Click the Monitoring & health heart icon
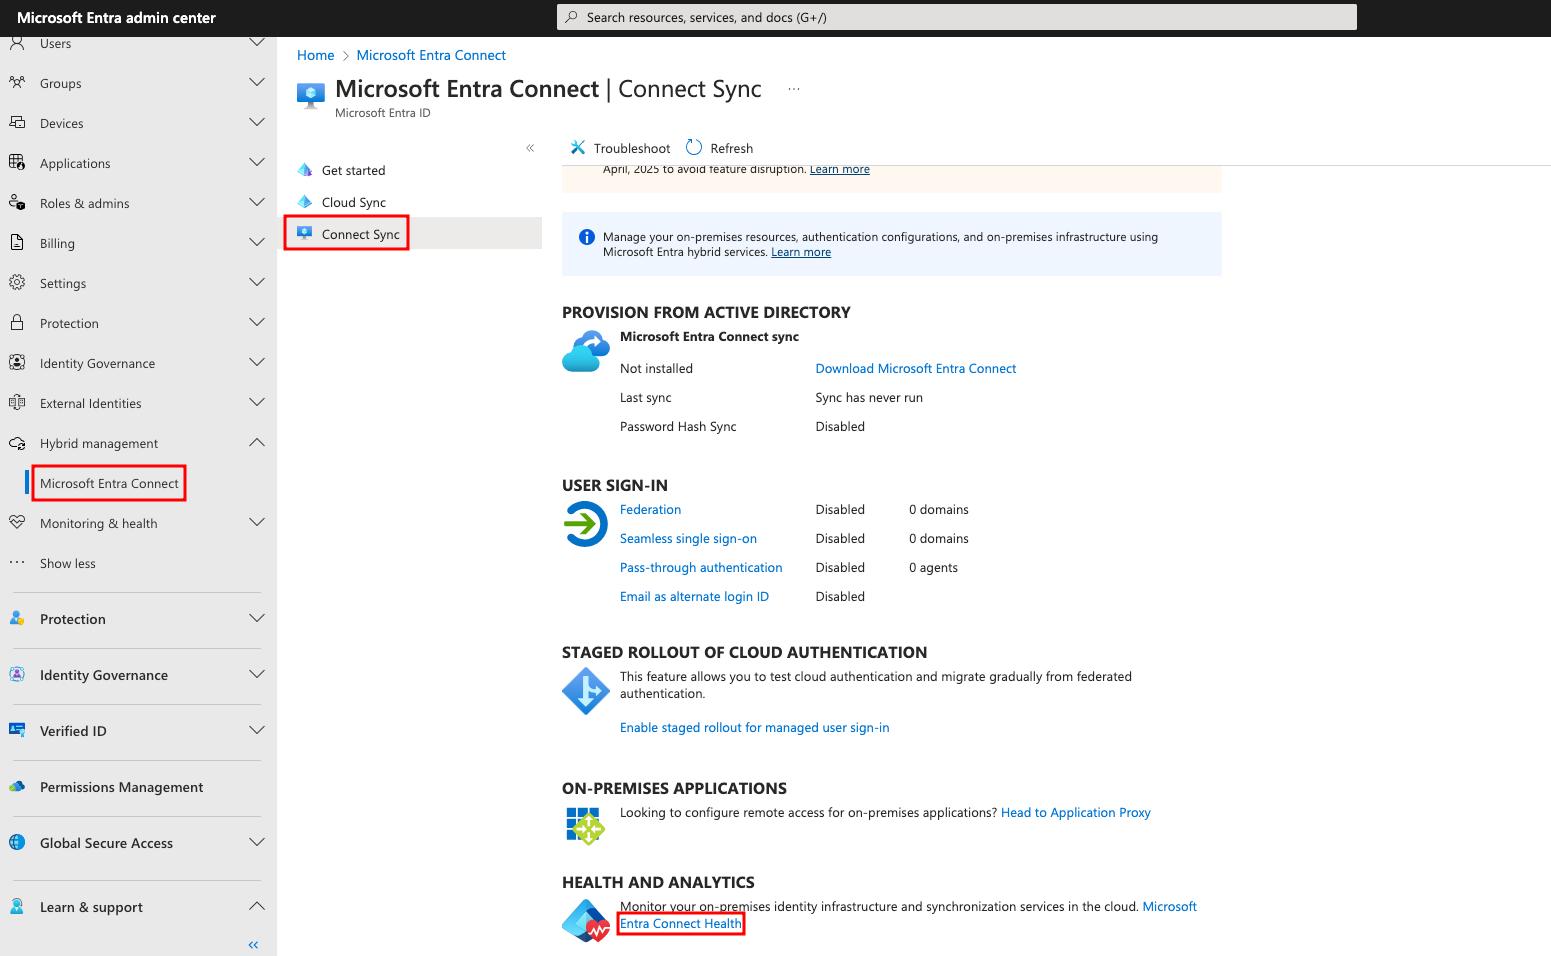1551x956 pixels. [x=17, y=523]
